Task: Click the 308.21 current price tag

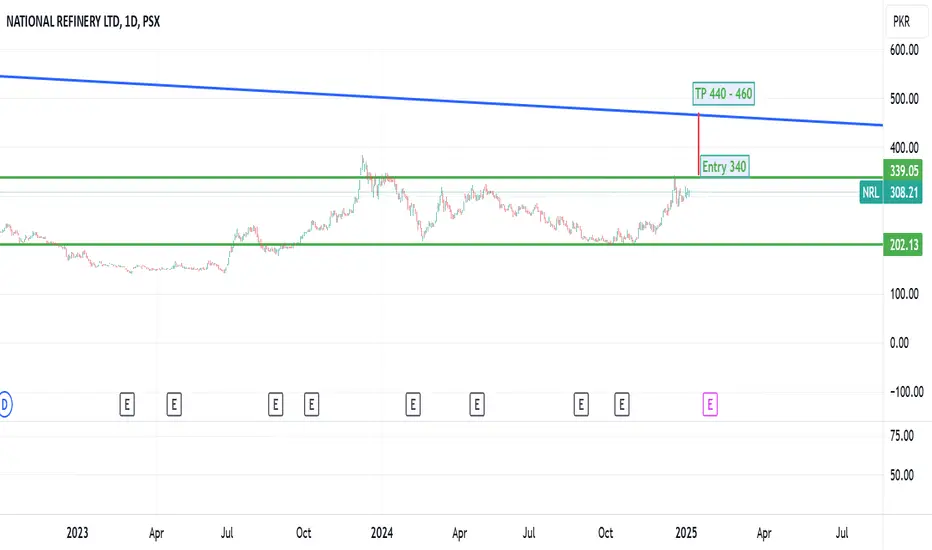Action: click(x=903, y=193)
